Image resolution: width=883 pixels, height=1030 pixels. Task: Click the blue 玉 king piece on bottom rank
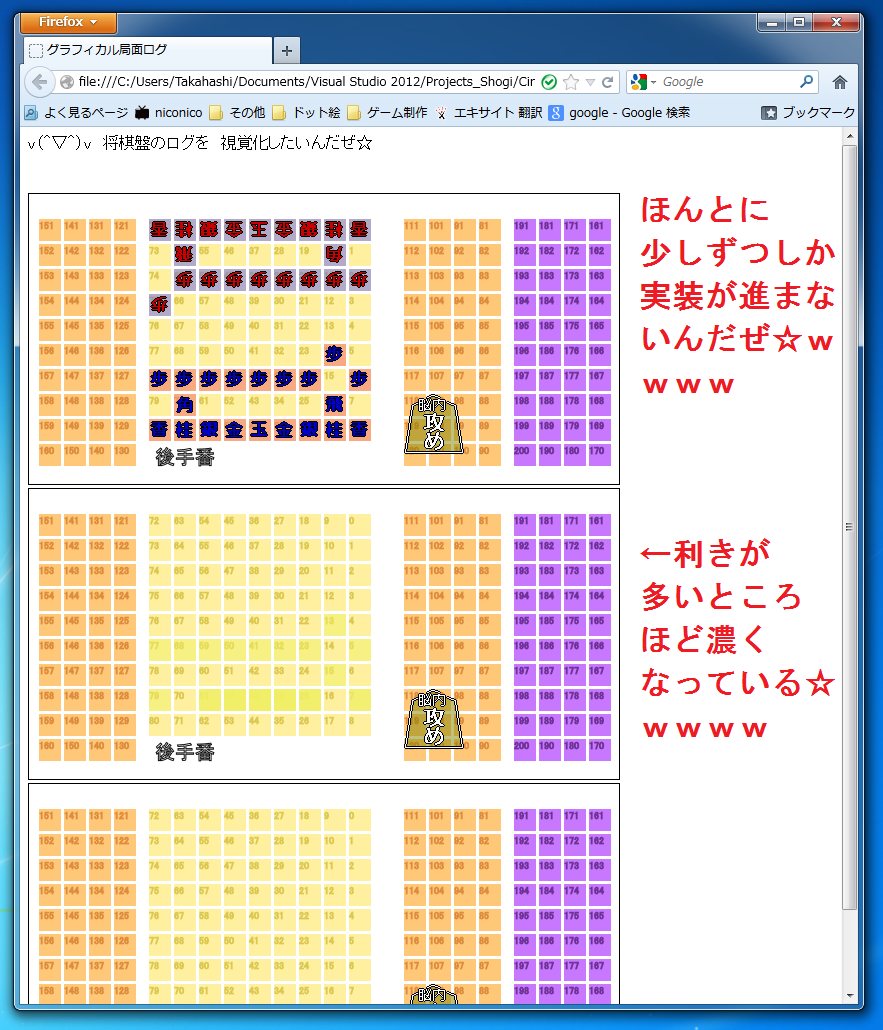pos(260,430)
